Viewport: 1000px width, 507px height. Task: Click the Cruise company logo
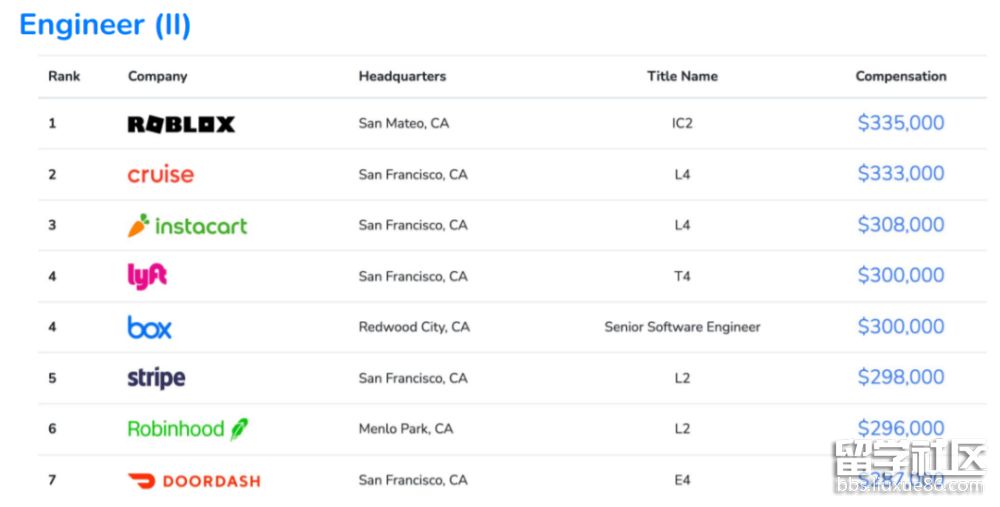tap(160, 174)
